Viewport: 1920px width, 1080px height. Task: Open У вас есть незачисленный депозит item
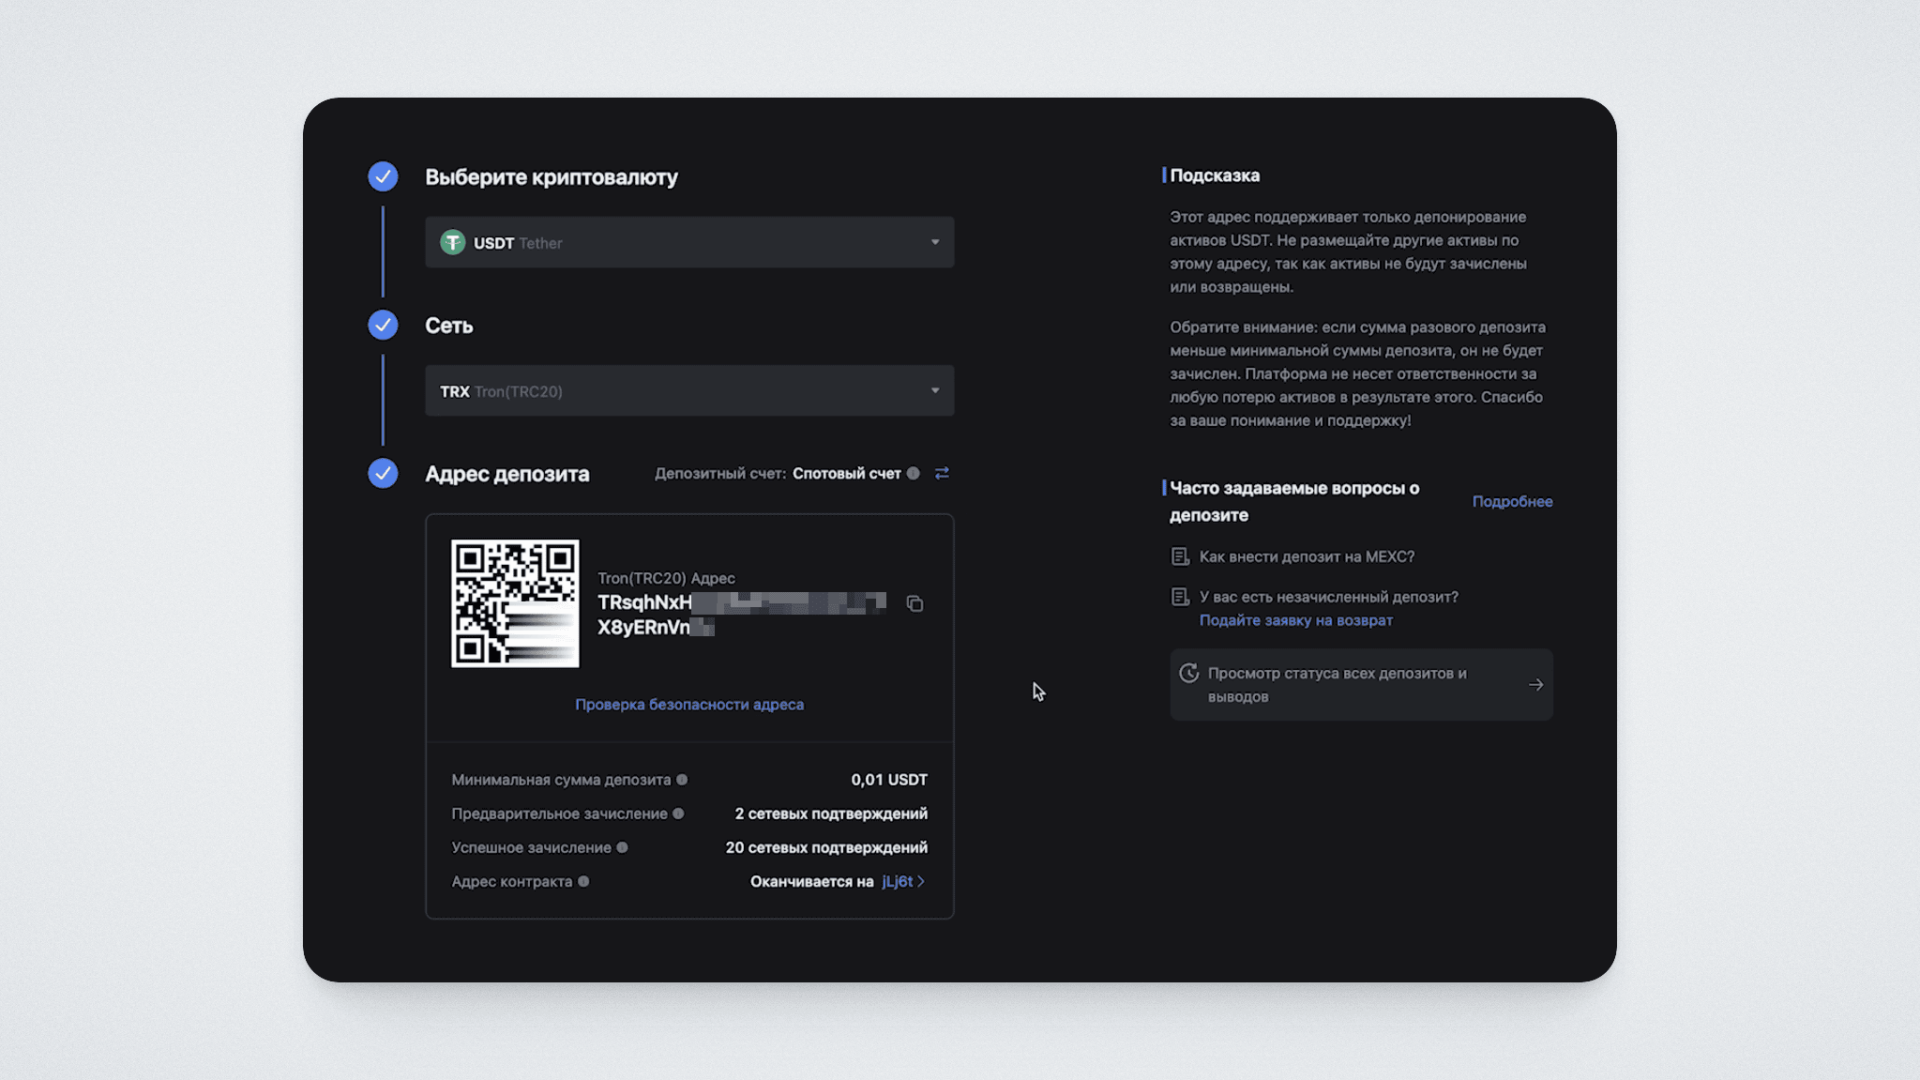(1328, 596)
